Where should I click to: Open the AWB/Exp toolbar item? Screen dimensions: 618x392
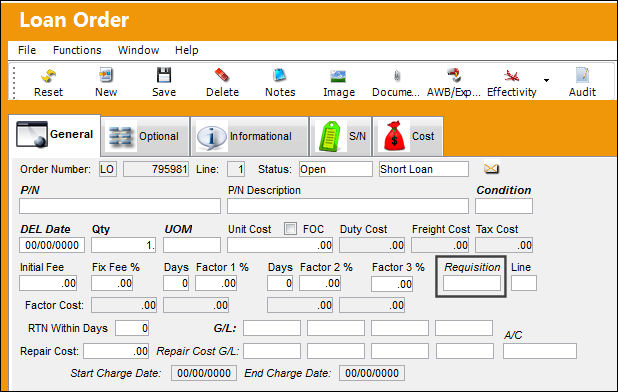454,83
